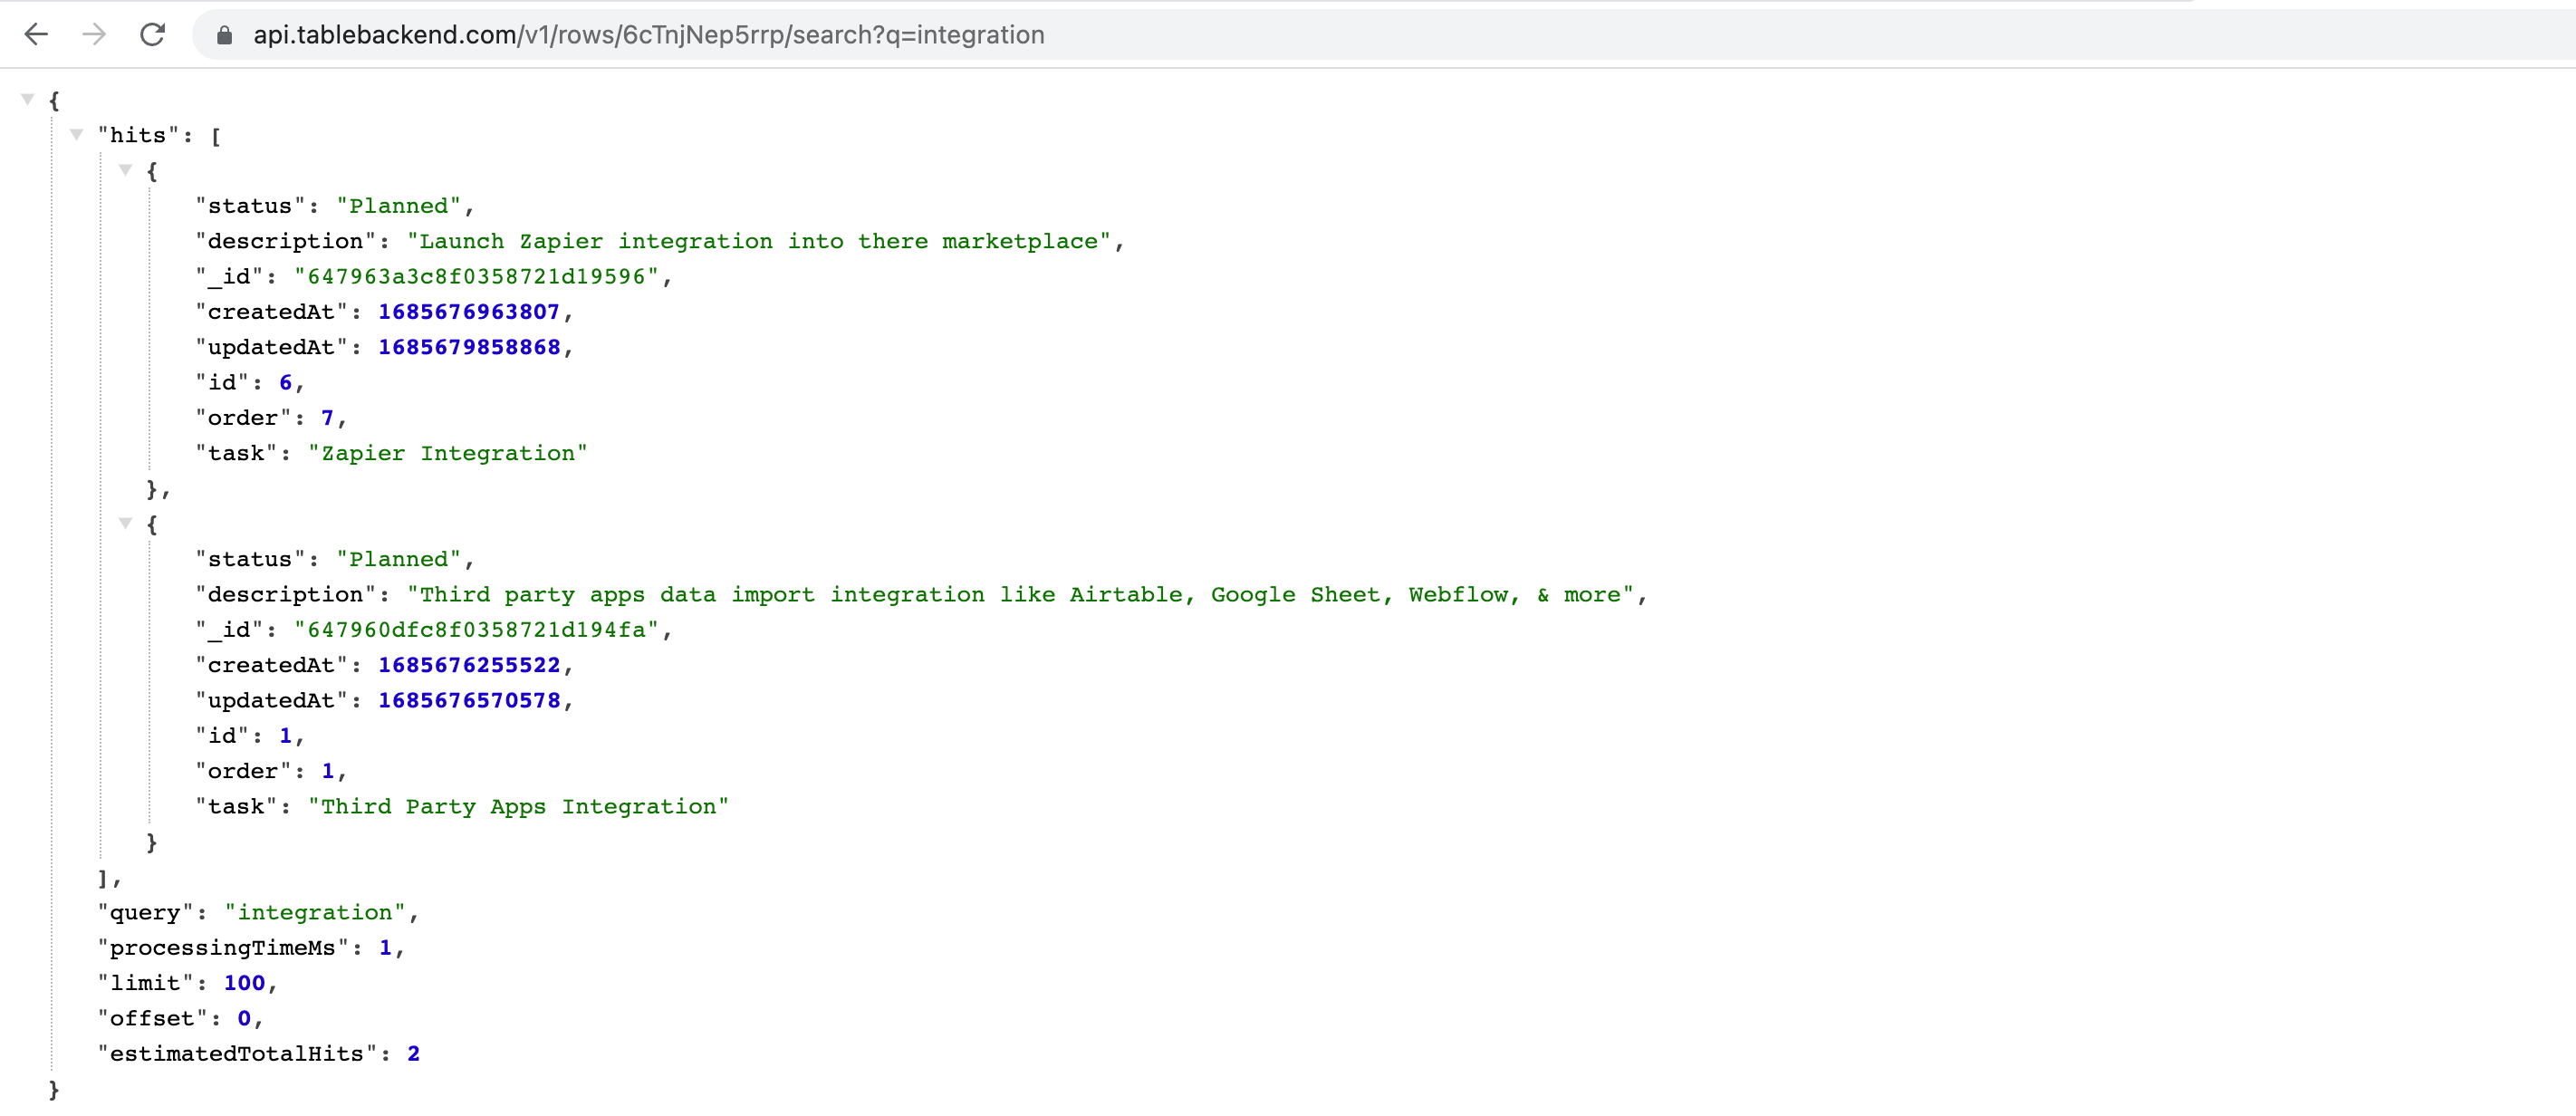Viewport: 2576px width, 1116px height.
Task: Click the "Third Party Apps Integration" value
Action: point(518,806)
